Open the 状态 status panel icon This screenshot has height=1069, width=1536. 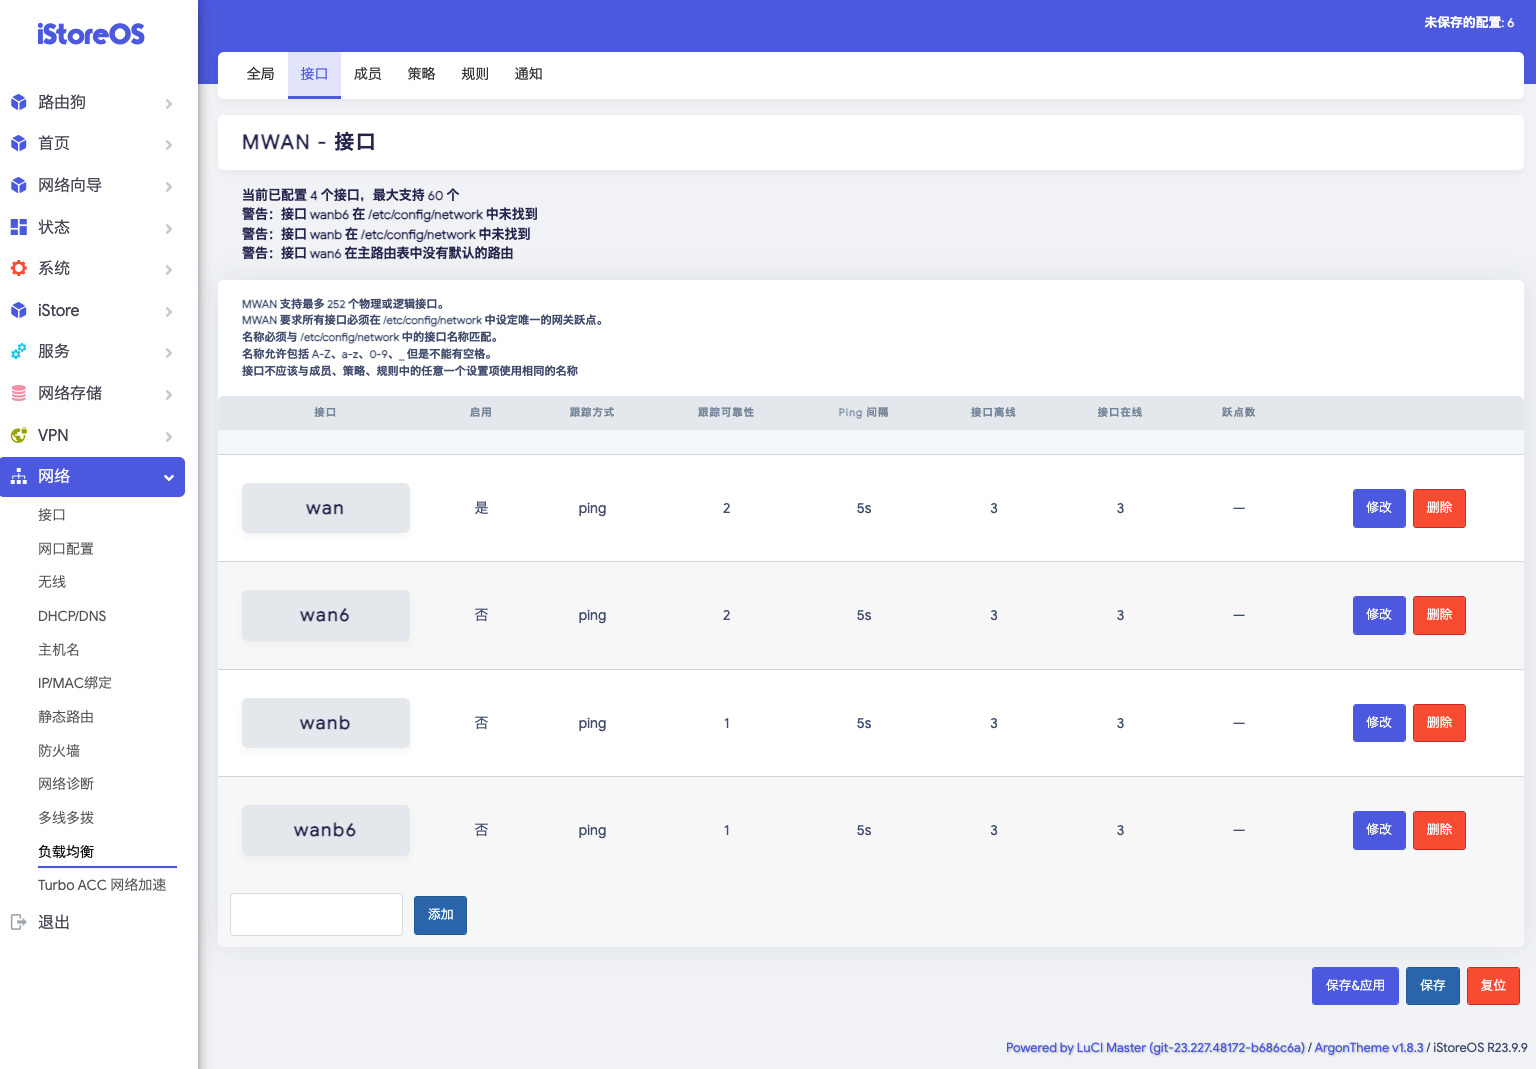coord(18,227)
